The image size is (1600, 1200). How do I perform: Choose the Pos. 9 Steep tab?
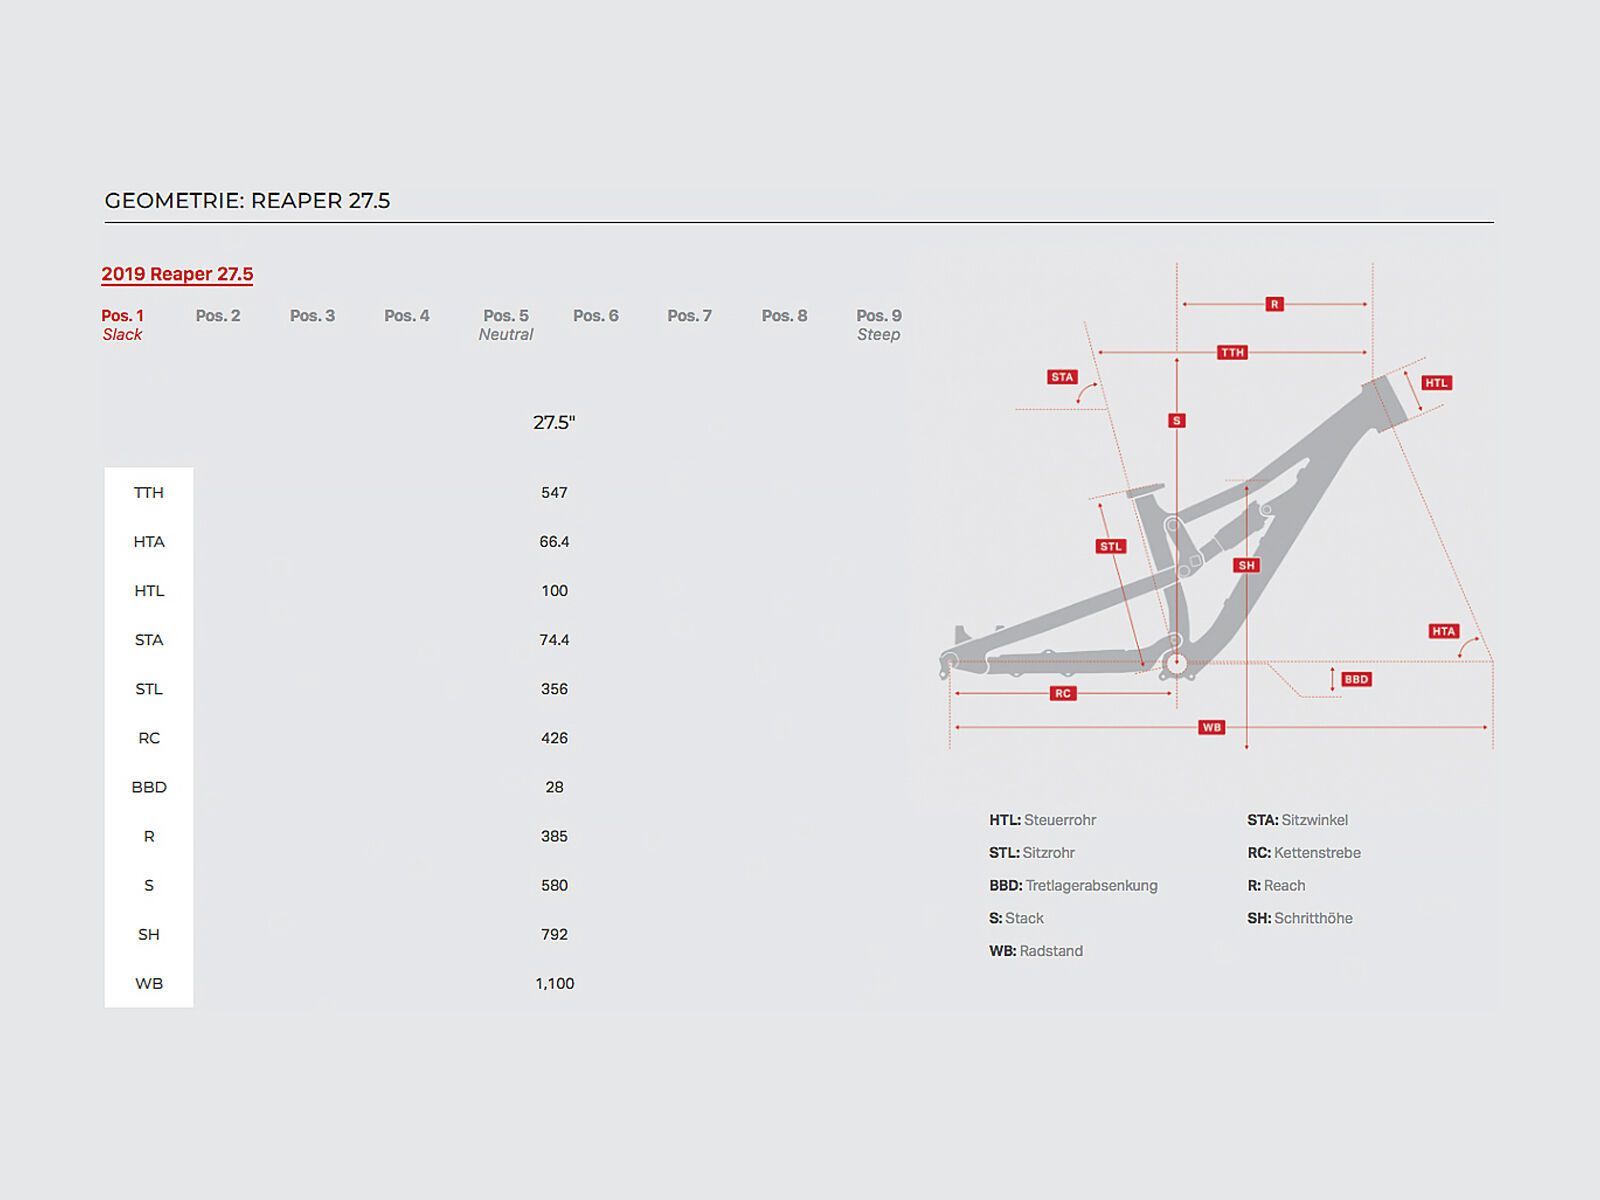pyautogui.click(x=879, y=324)
